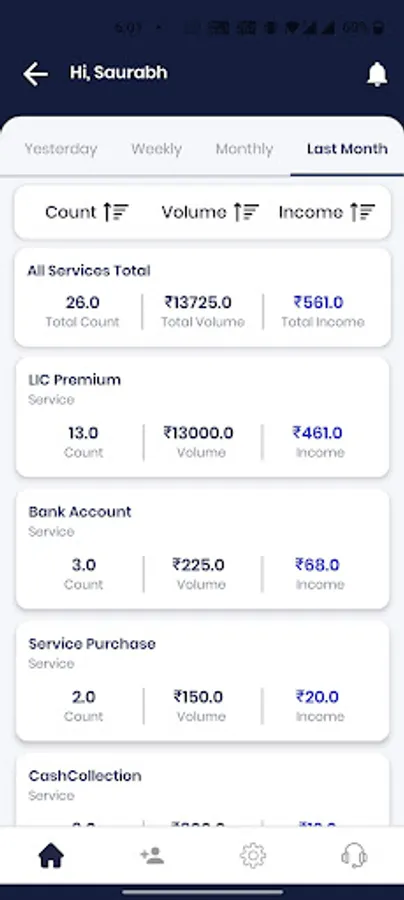The height and width of the screenshot is (900, 404).
Task: Switch to the Yesterday tab
Action: pos(61,149)
